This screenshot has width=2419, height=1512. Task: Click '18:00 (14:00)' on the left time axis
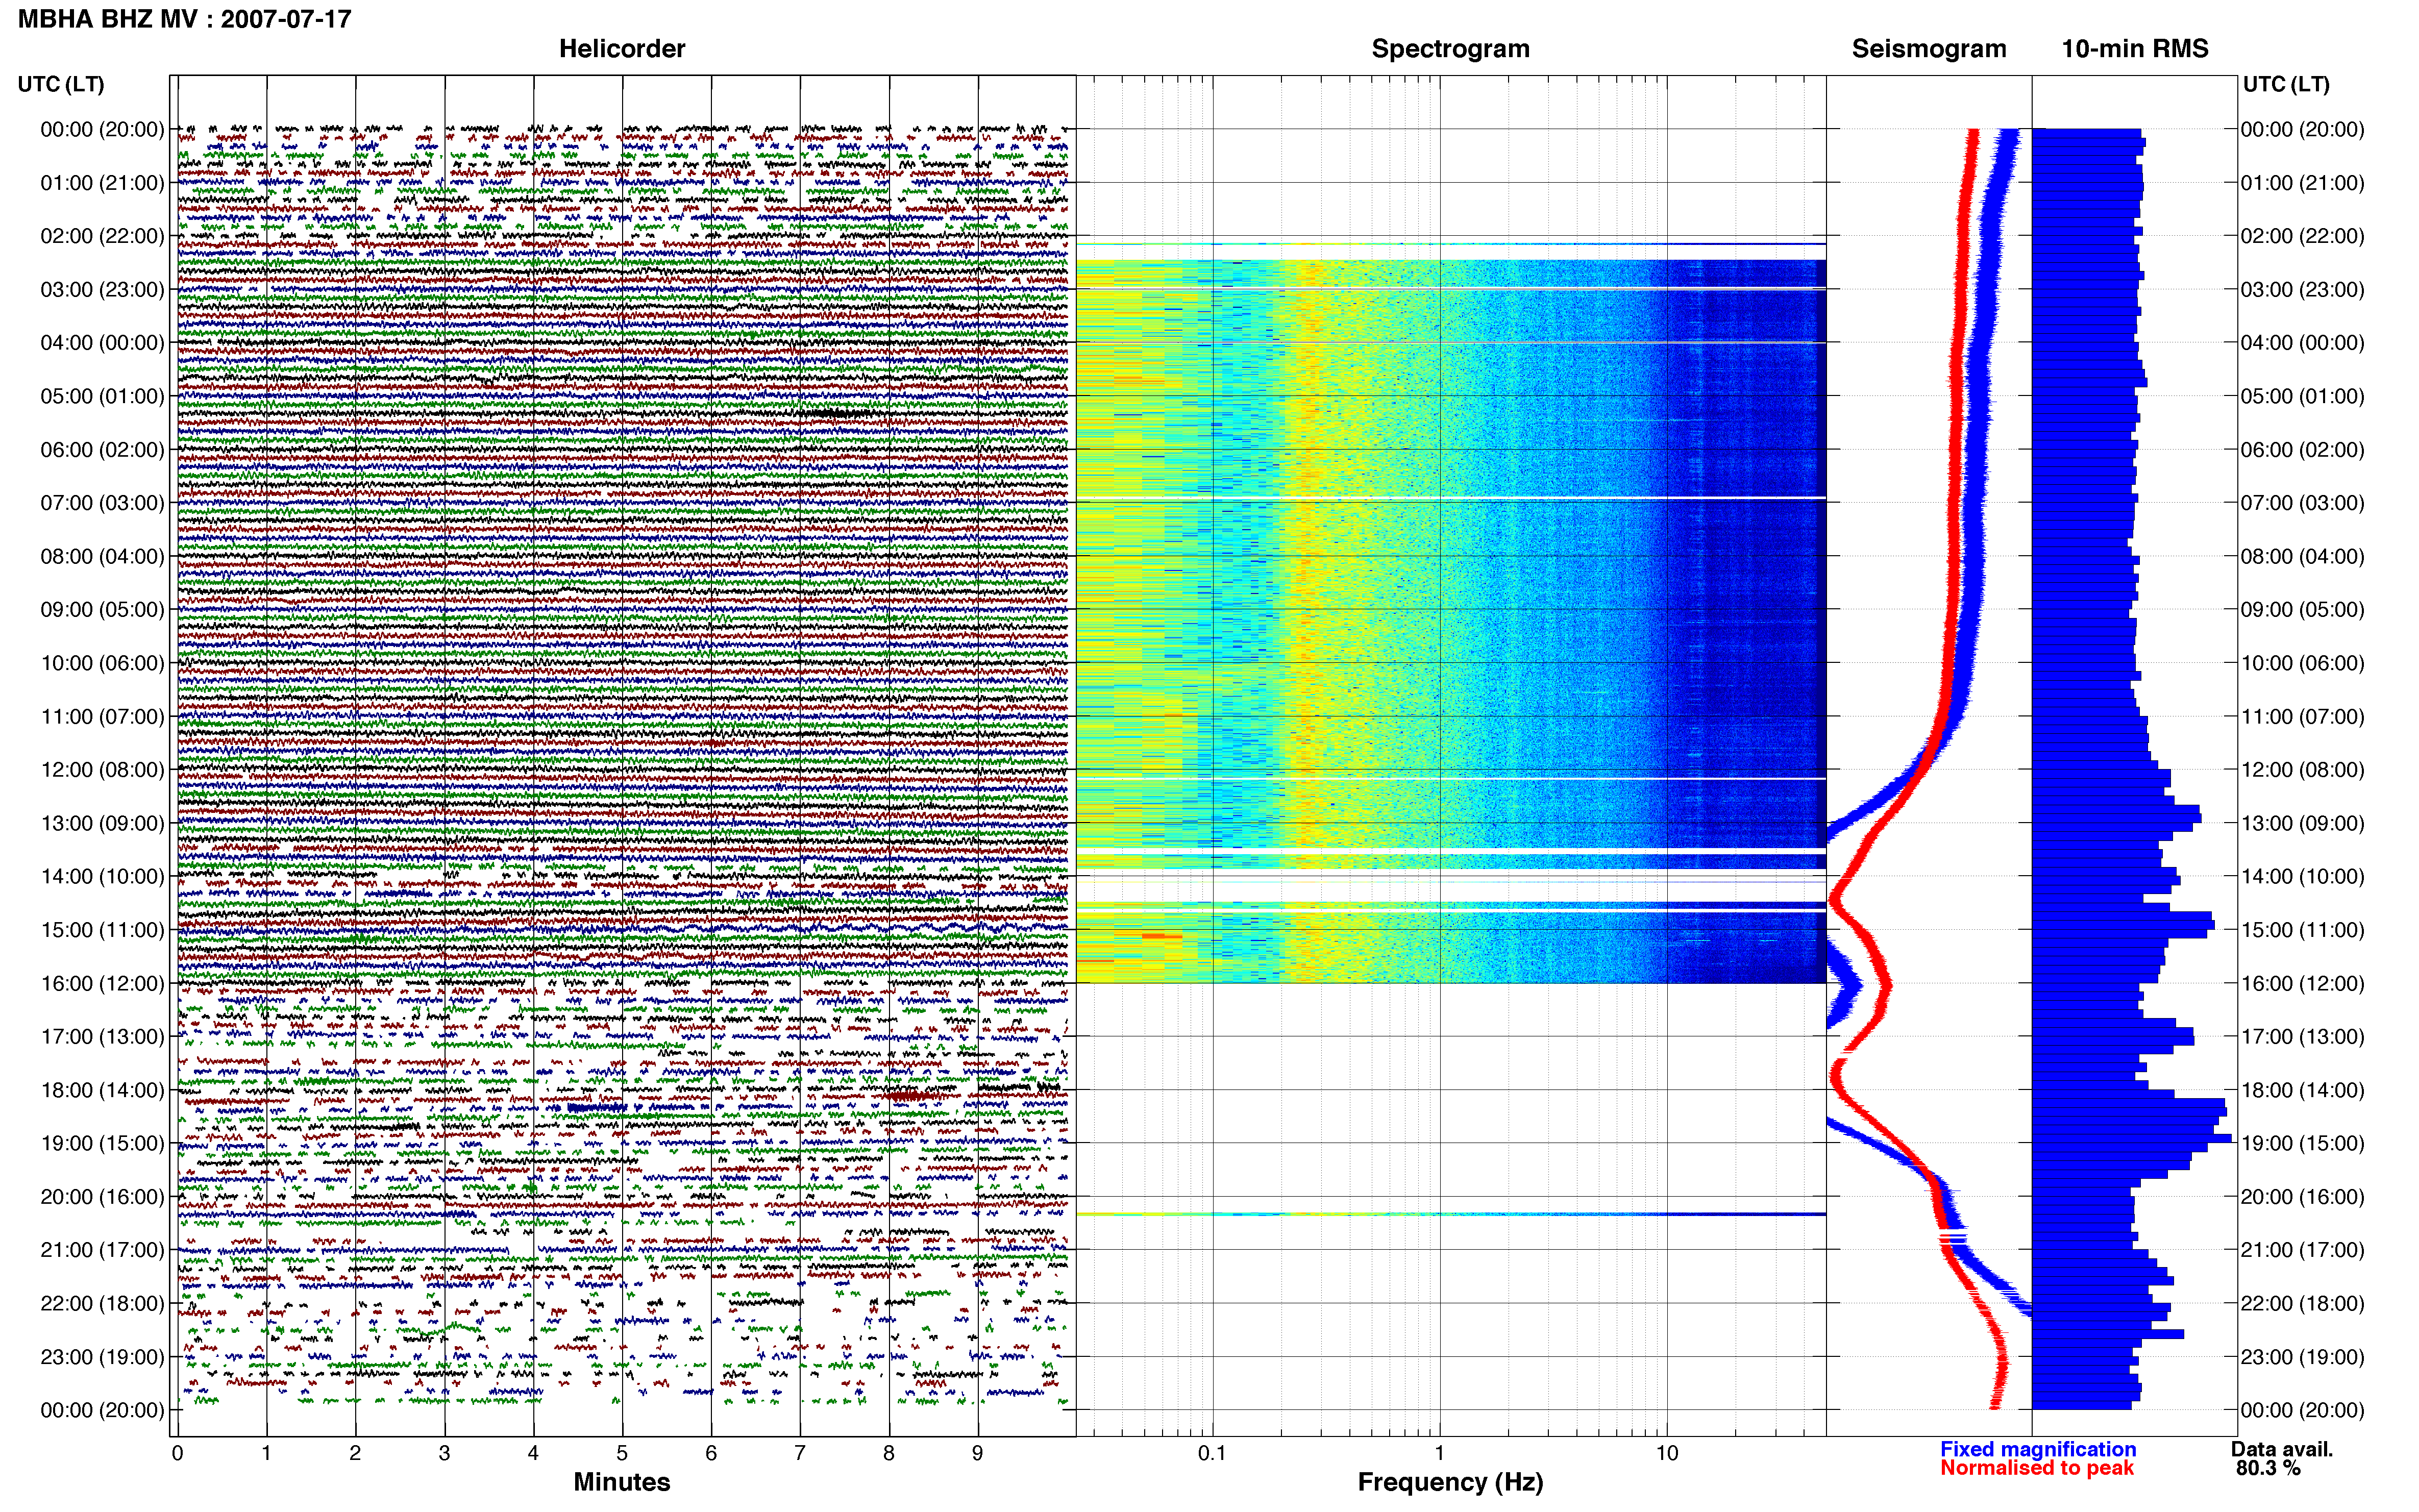point(102,1090)
